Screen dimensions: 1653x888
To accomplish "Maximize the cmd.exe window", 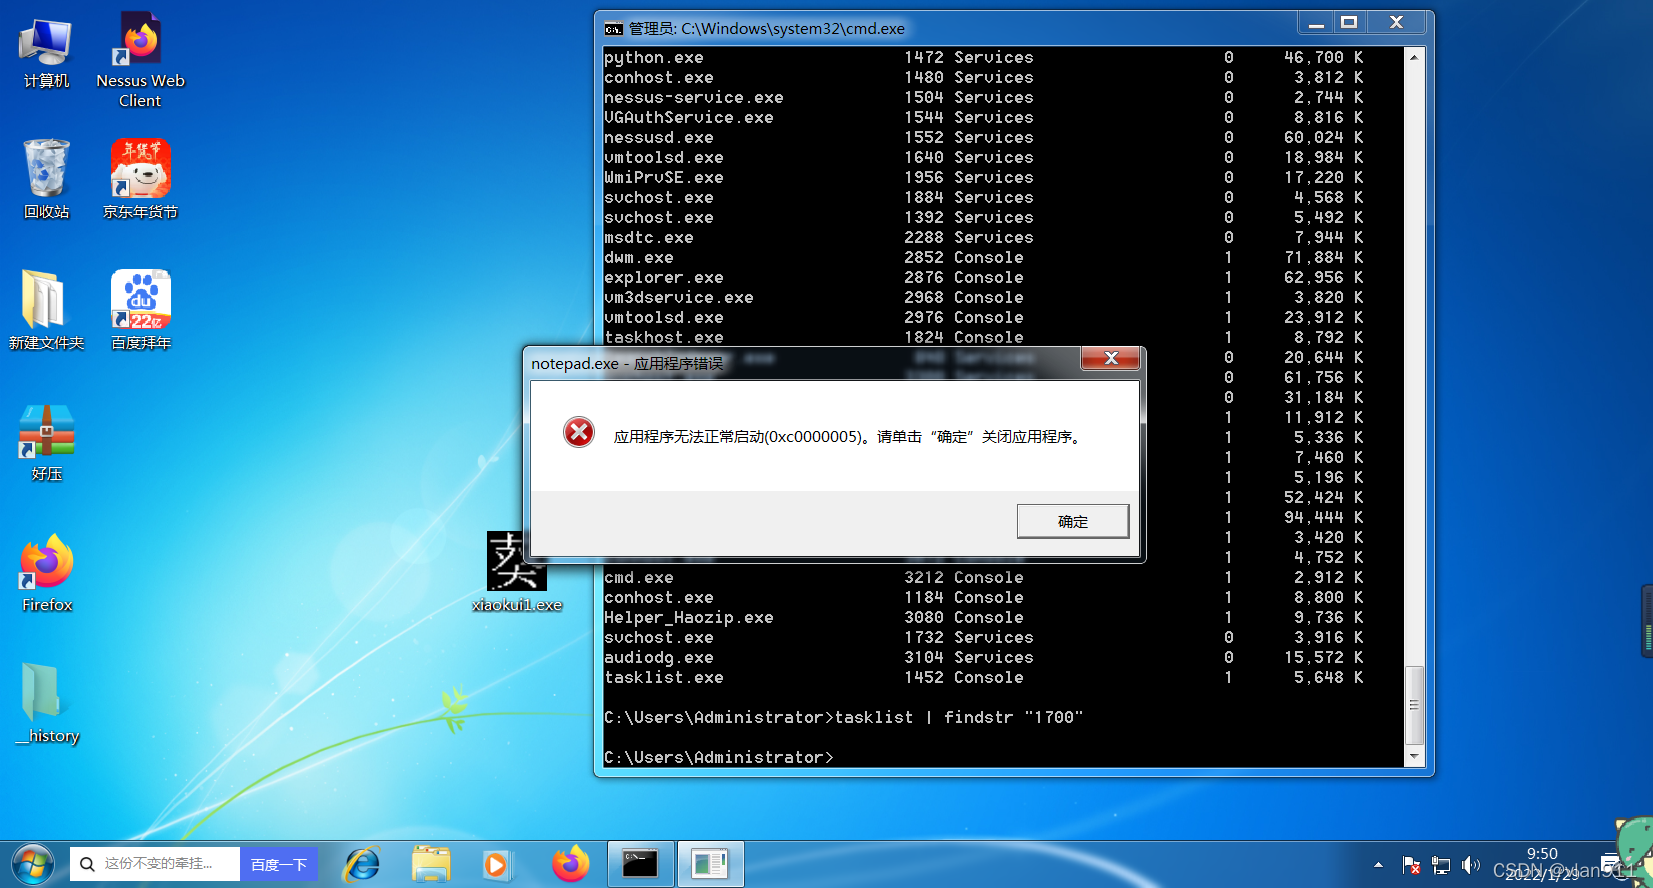I will point(1349,23).
